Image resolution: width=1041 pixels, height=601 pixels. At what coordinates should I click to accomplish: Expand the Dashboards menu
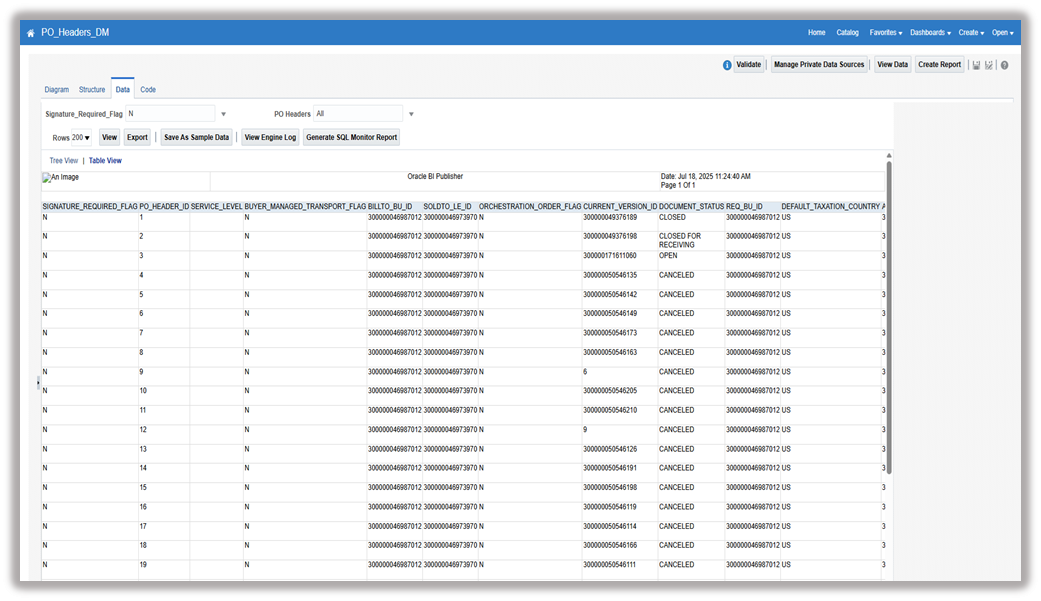(930, 32)
